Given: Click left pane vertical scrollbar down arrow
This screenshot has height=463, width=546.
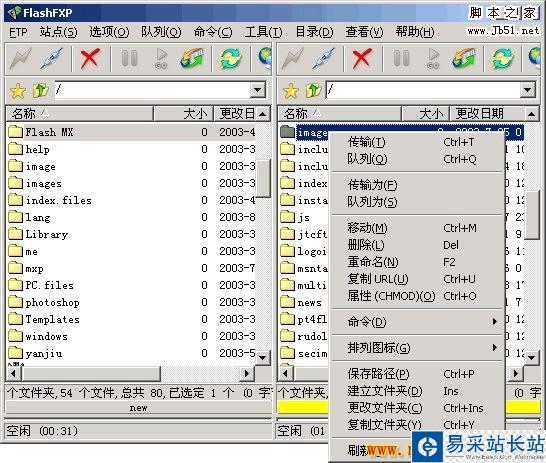Looking at the screenshot, I should point(263,358).
